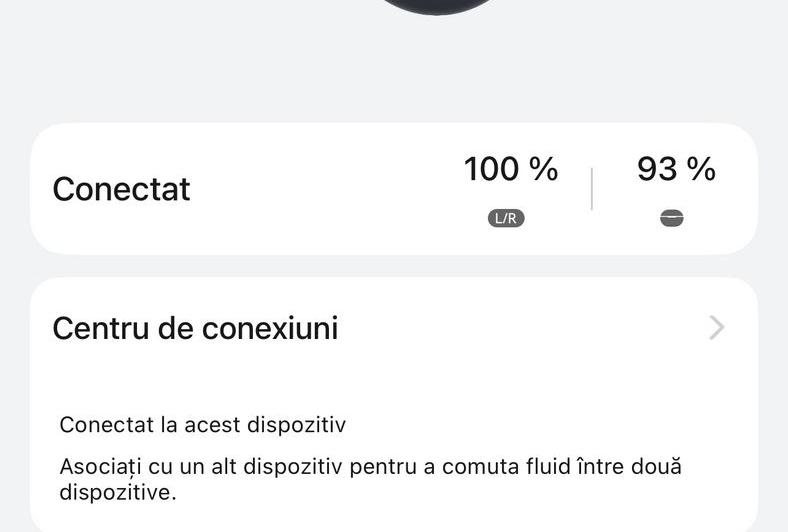
Task: Tap the charging case battery icon
Action: (672, 218)
